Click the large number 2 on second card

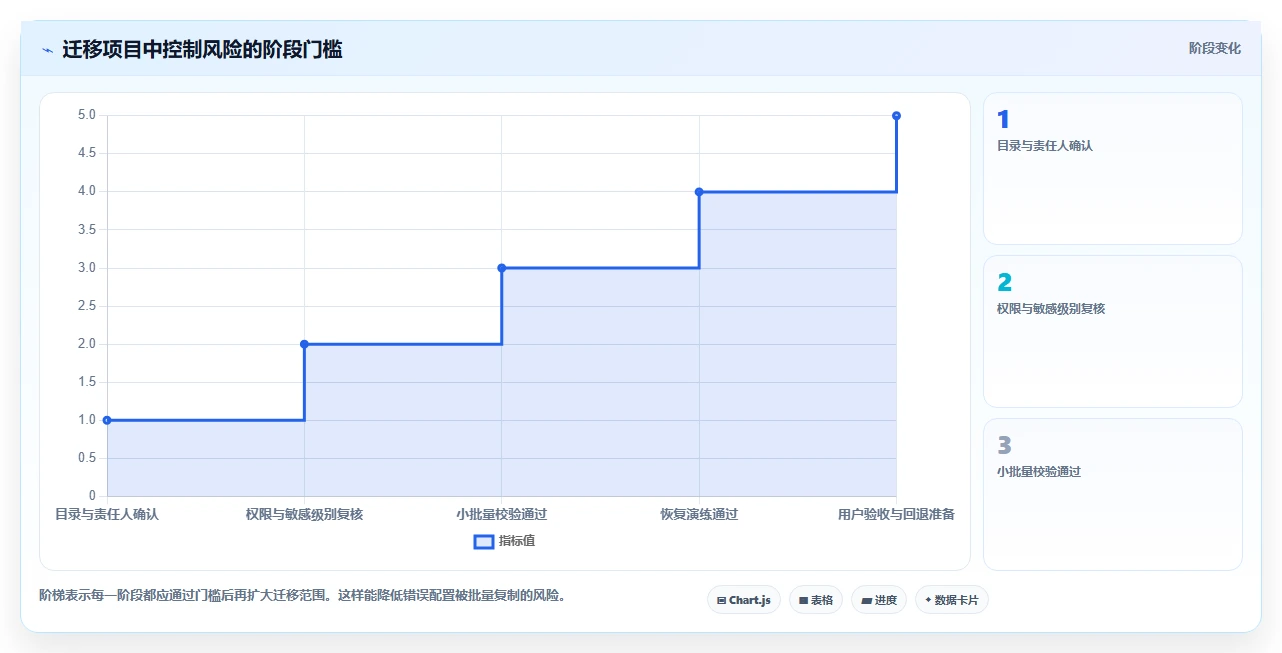pyautogui.click(x=1005, y=283)
